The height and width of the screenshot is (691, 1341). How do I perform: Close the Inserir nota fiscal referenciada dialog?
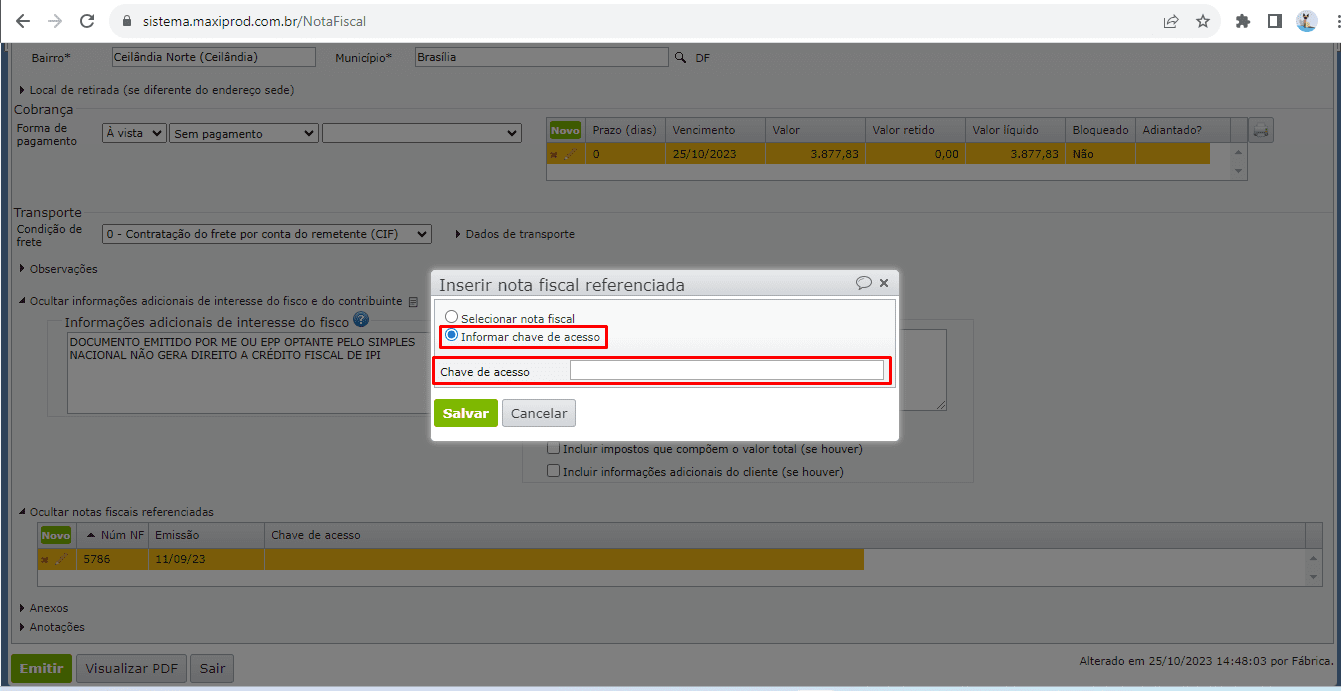884,283
